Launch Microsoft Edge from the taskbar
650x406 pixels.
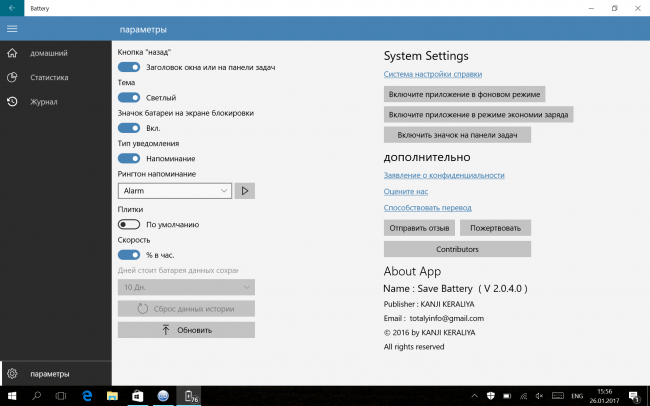[x=87, y=396]
